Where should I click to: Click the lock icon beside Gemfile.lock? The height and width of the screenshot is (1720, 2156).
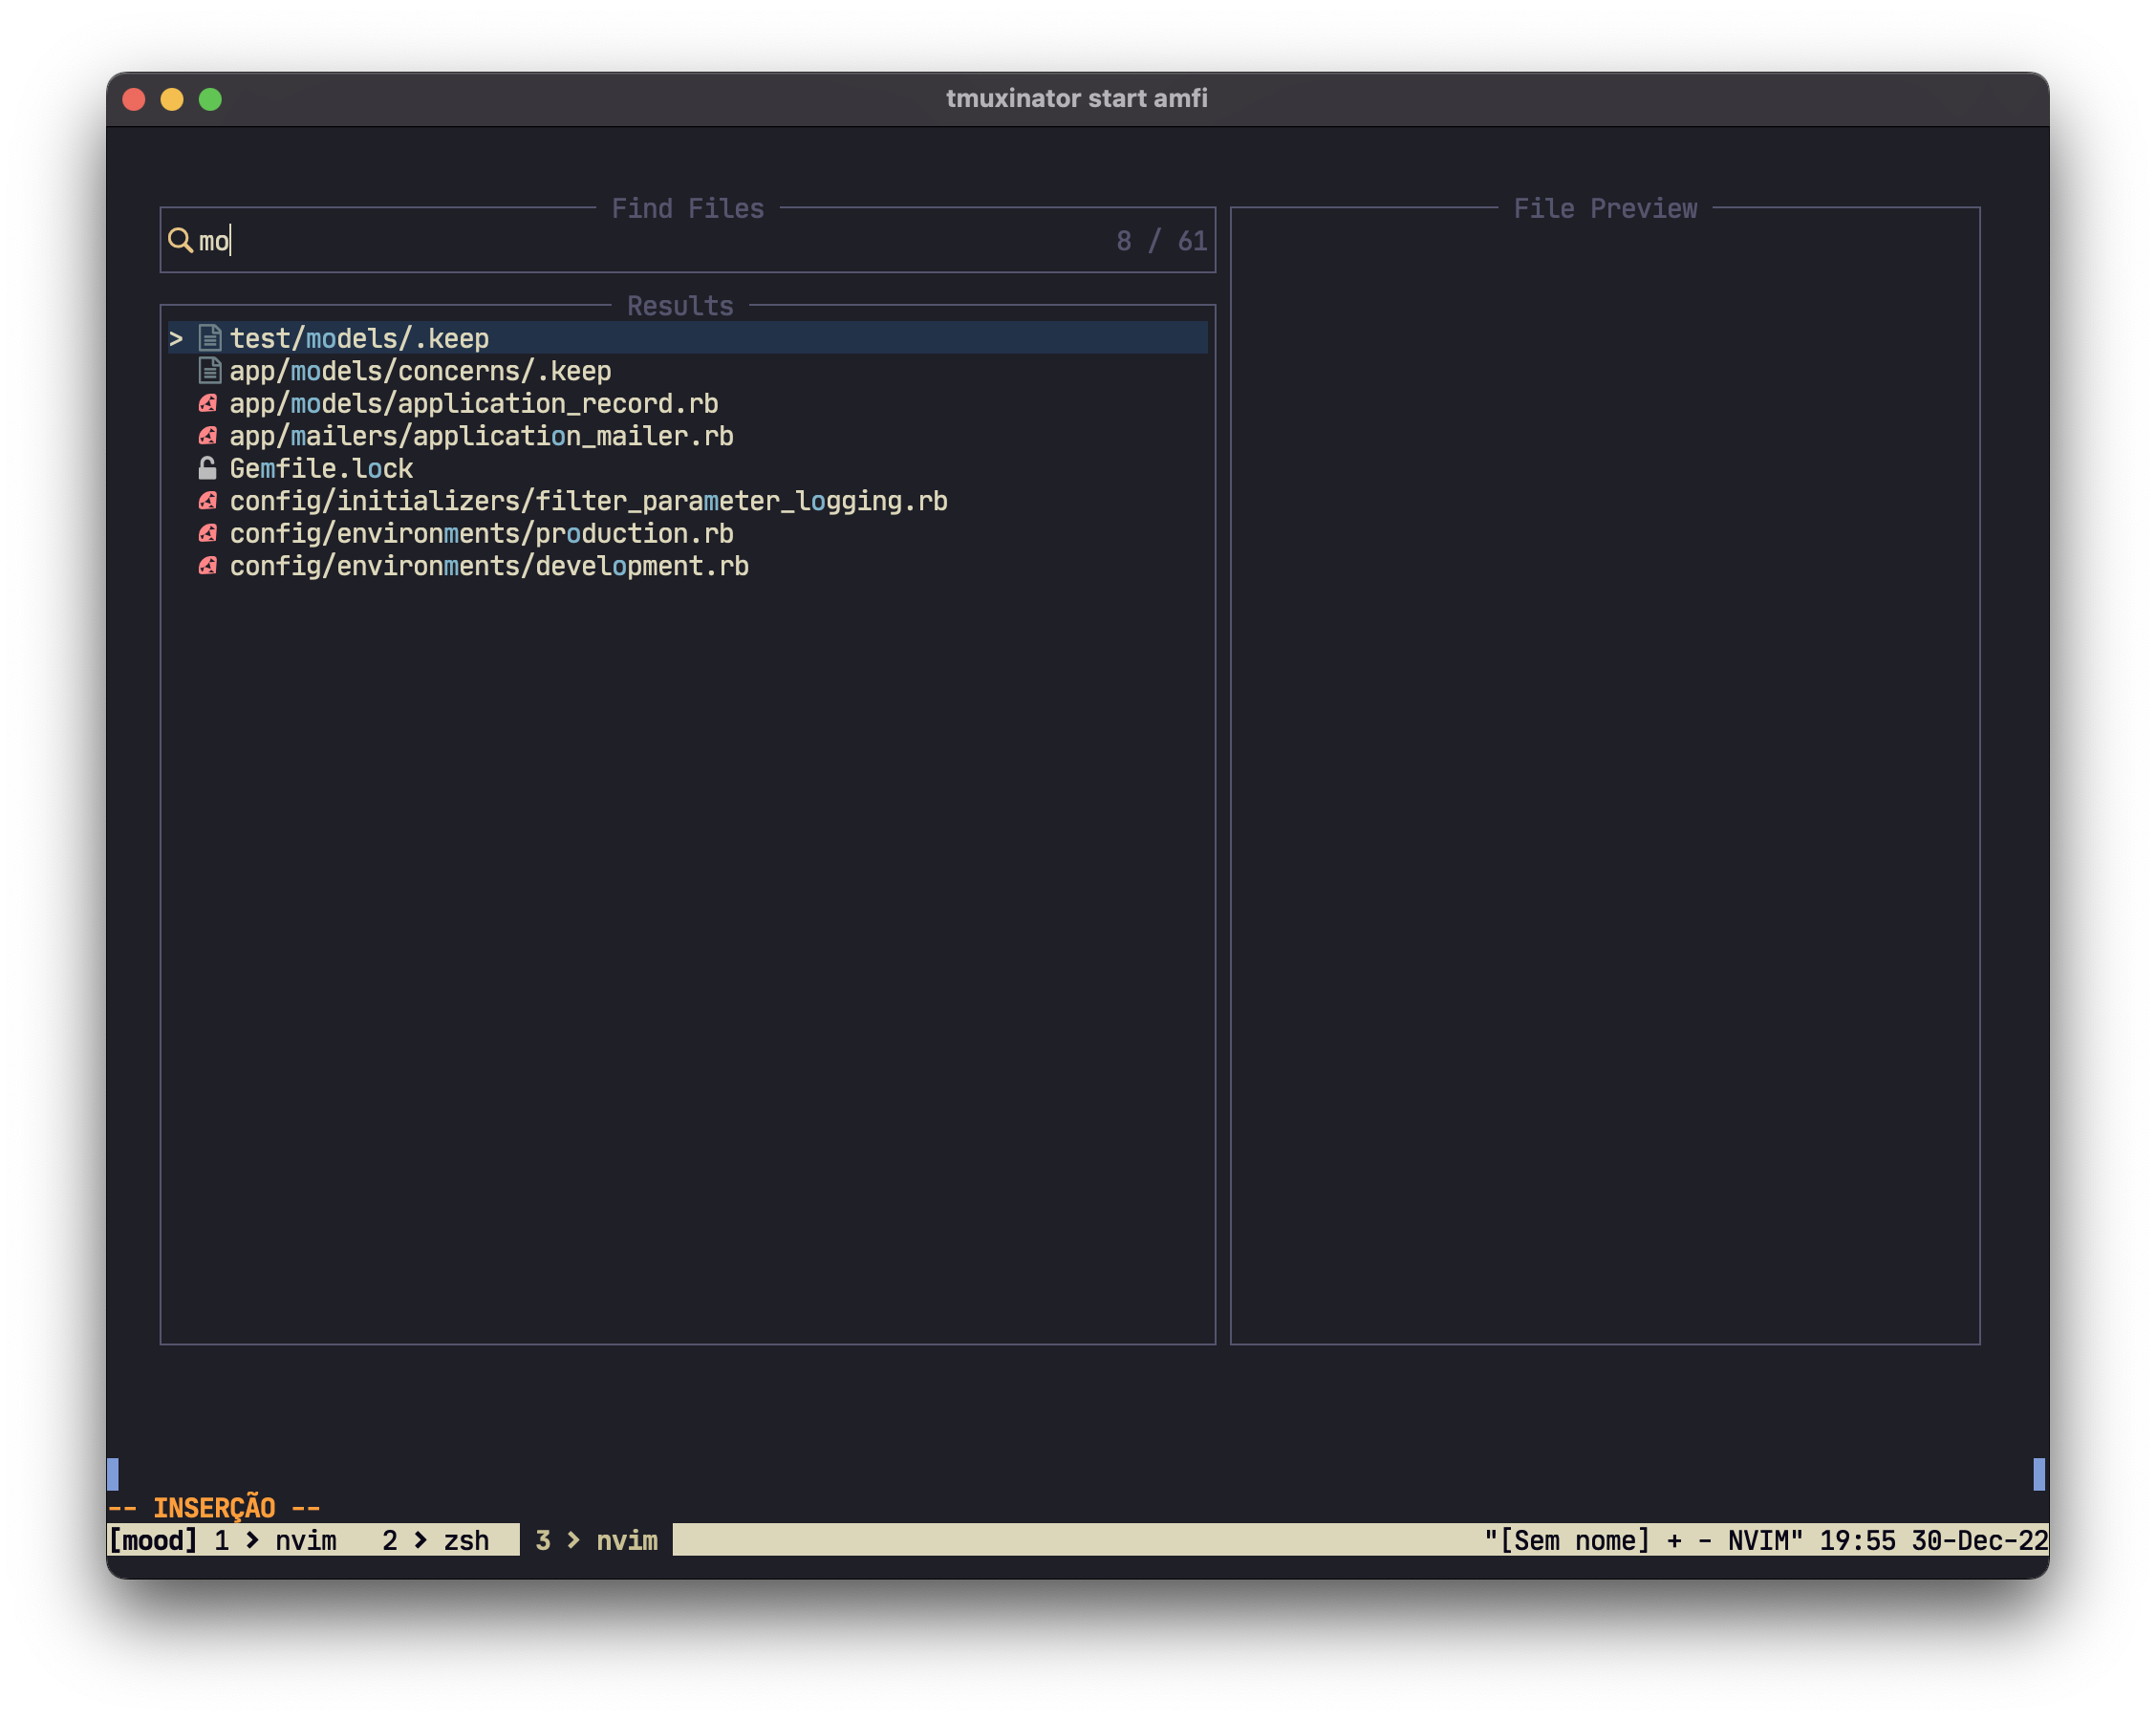(x=208, y=469)
